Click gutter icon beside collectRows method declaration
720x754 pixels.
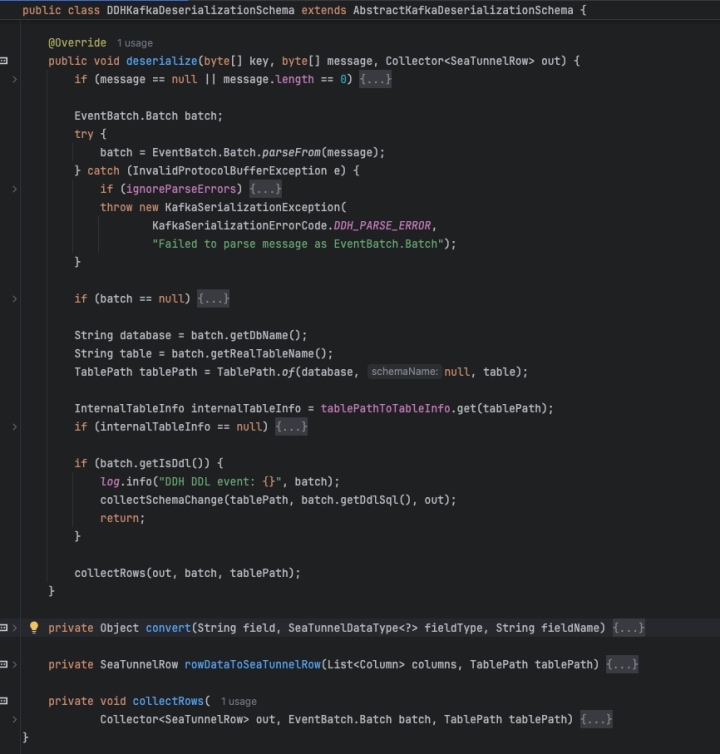[x=4, y=701]
